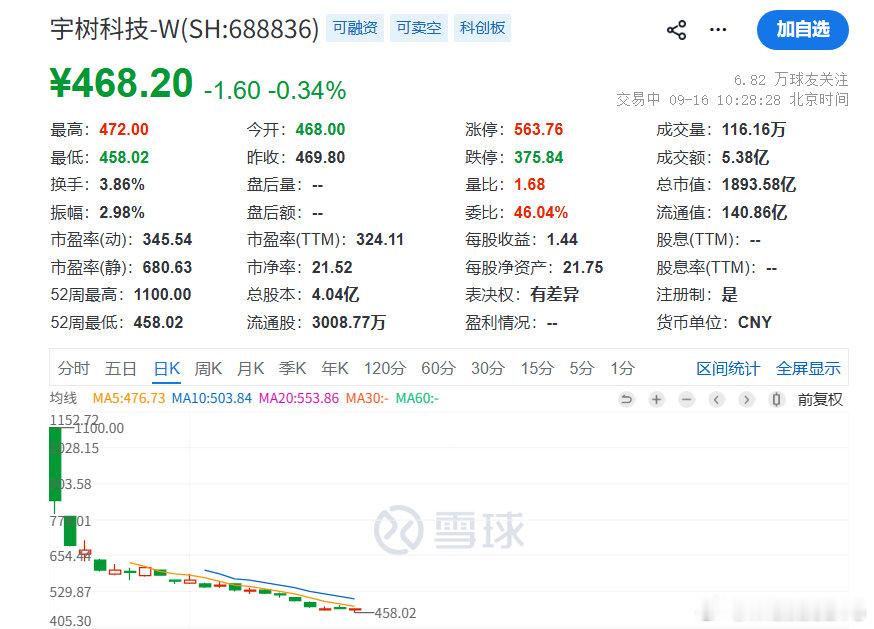Switch to the 5分 chart tab
Screen dimensions: 874x629
point(582,368)
